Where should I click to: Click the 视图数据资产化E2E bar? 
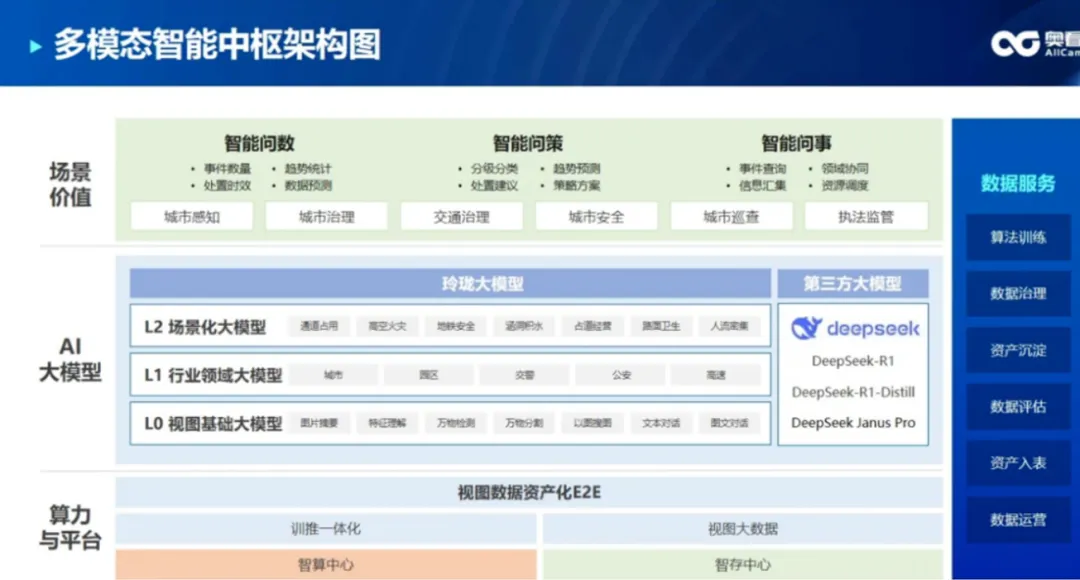[529, 492]
